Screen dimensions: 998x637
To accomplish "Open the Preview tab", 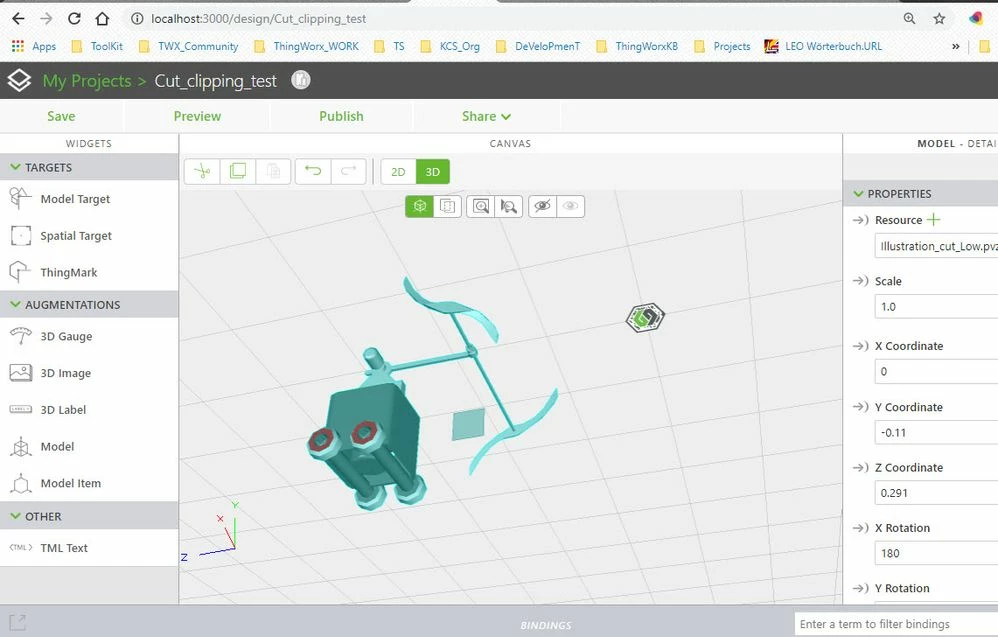I will (197, 116).
